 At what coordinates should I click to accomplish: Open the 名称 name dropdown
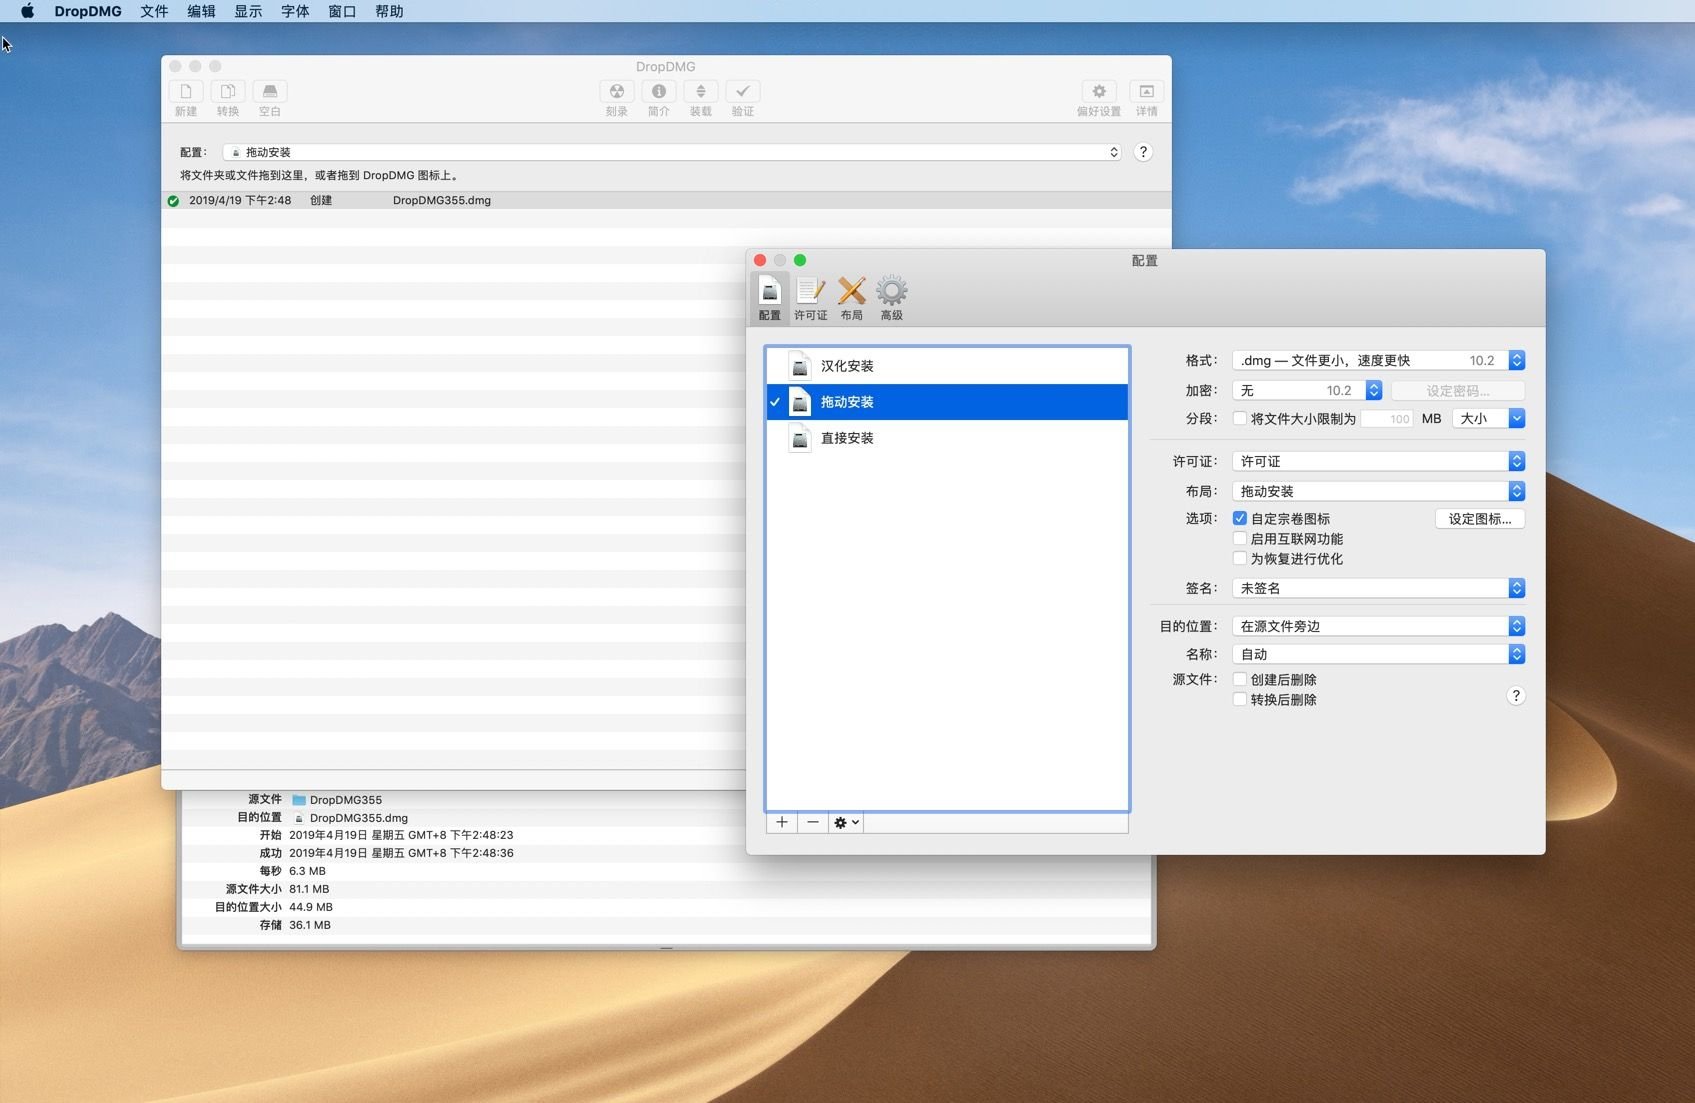pos(1378,654)
